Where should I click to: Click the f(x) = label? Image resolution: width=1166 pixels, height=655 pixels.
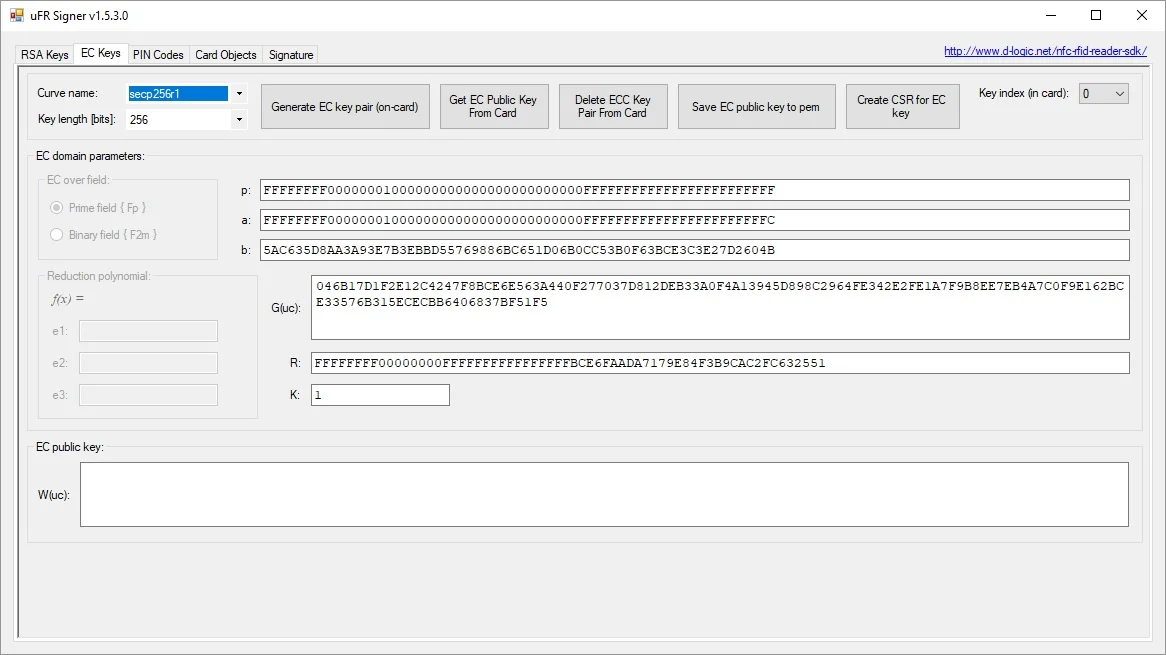click(67, 299)
